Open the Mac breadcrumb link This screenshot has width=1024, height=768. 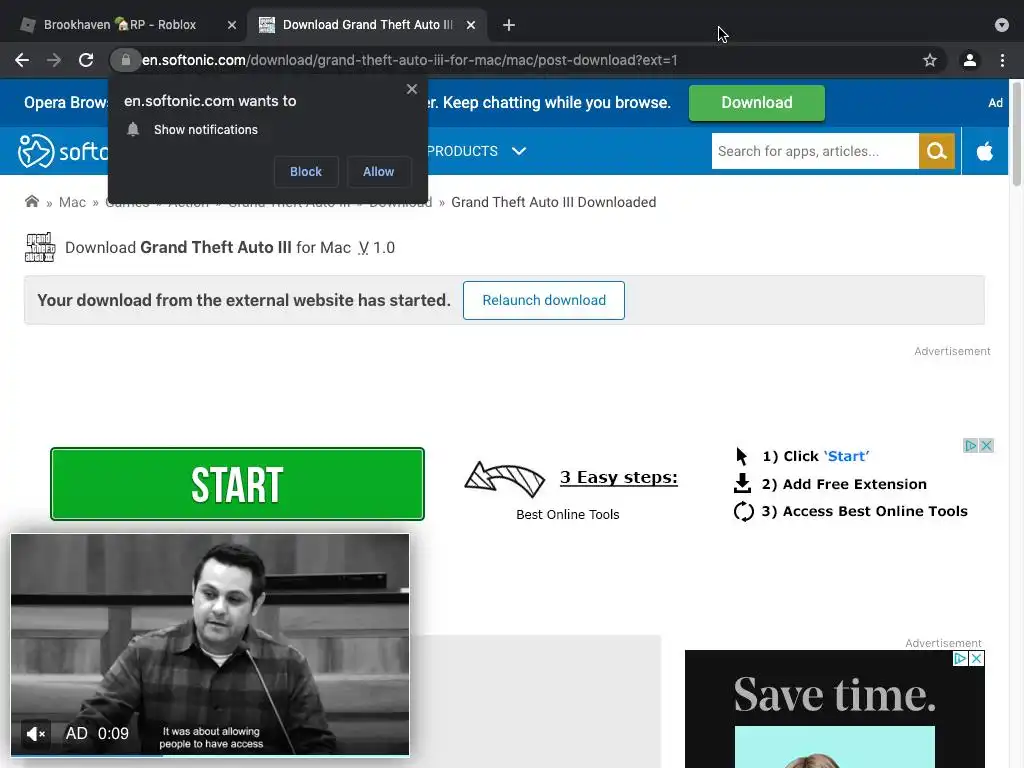pyautogui.click(x=72, y=202)
